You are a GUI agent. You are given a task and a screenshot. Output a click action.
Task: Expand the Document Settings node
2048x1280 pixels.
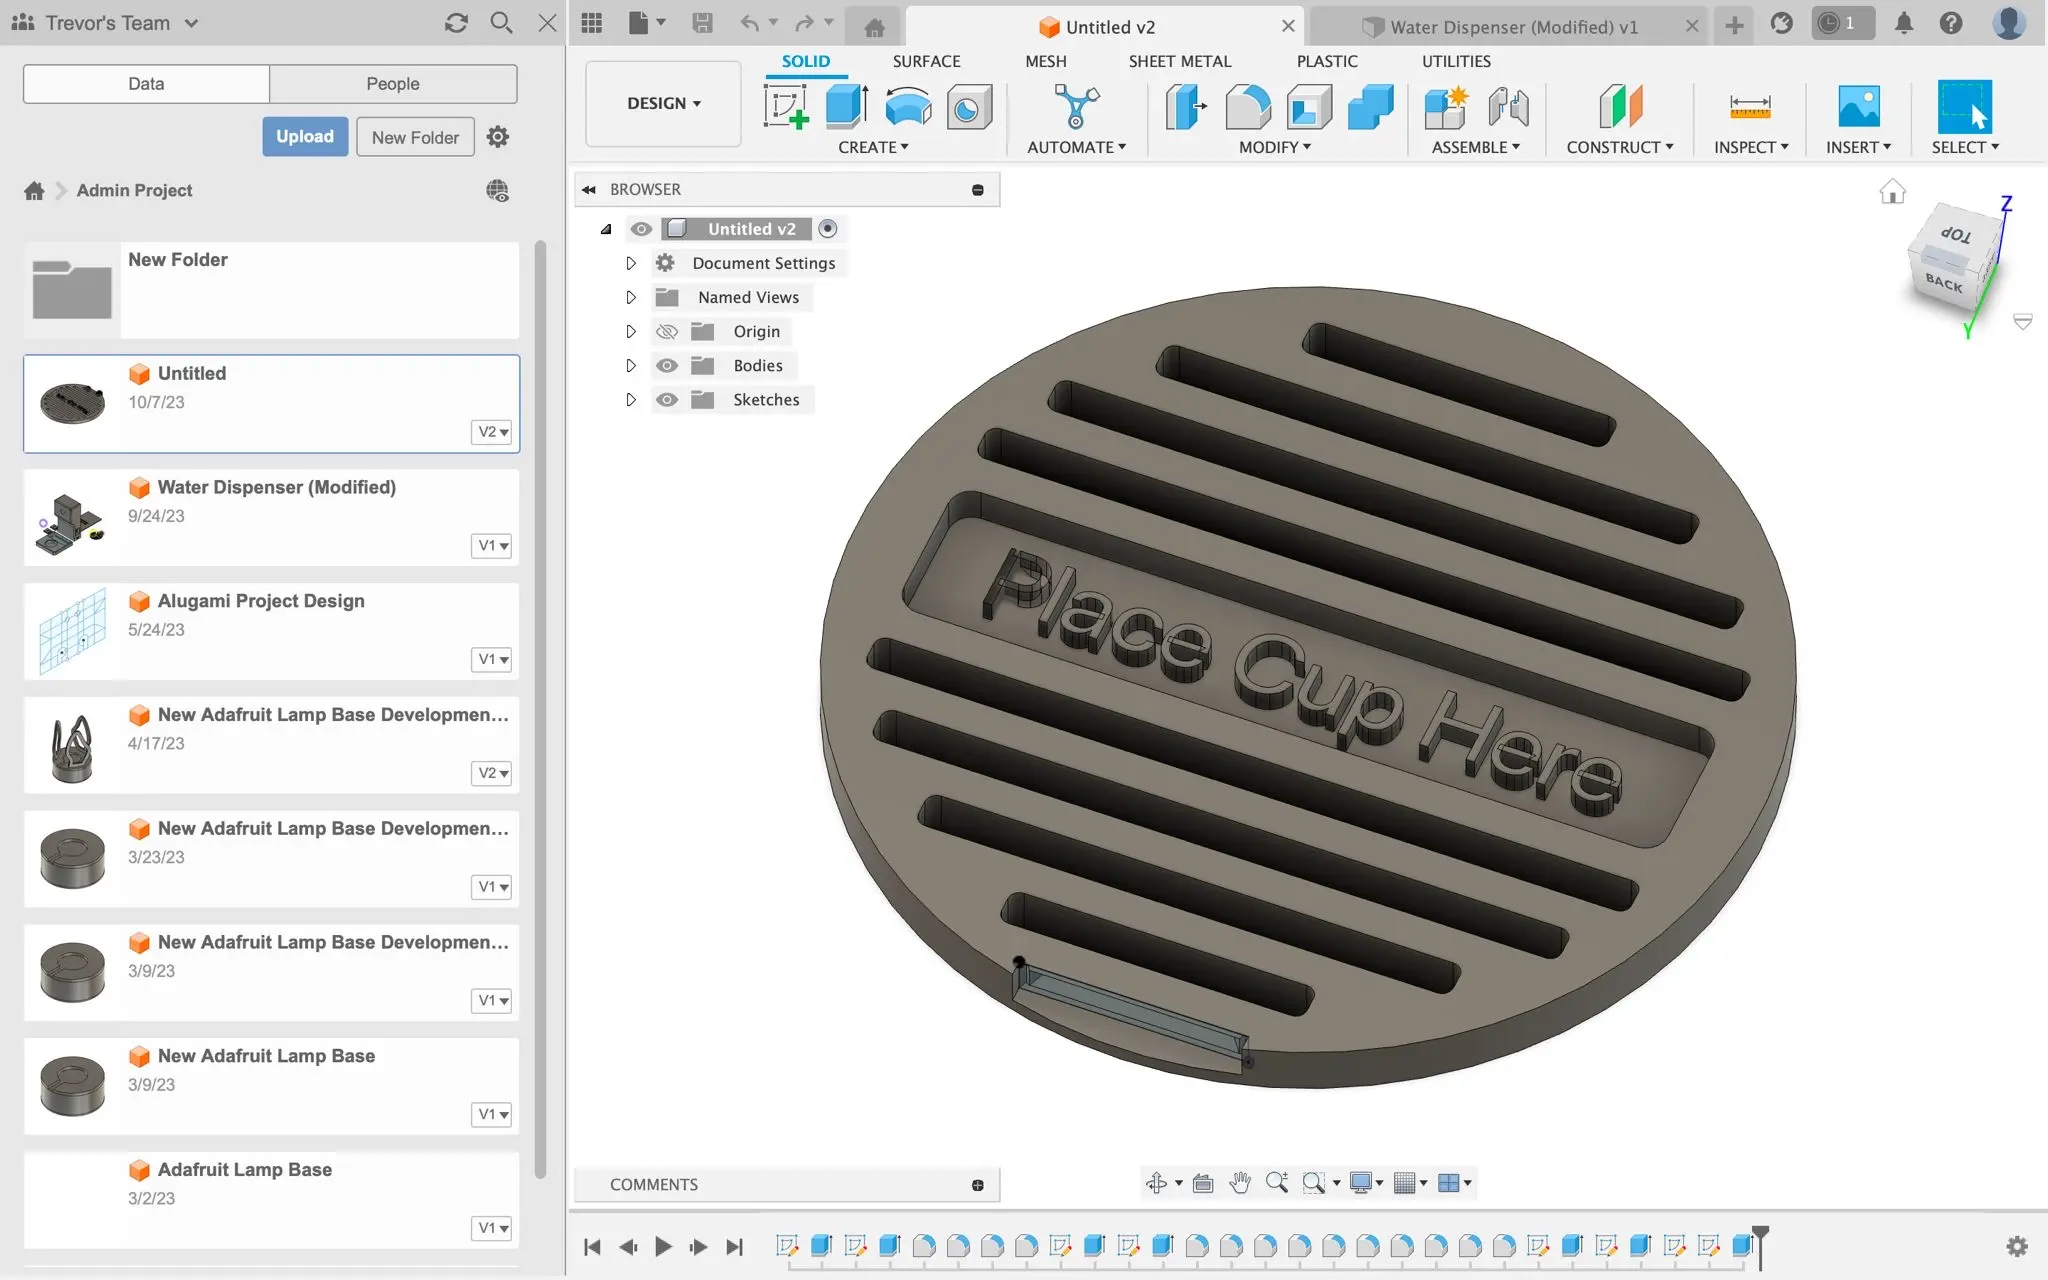[630, 263]
